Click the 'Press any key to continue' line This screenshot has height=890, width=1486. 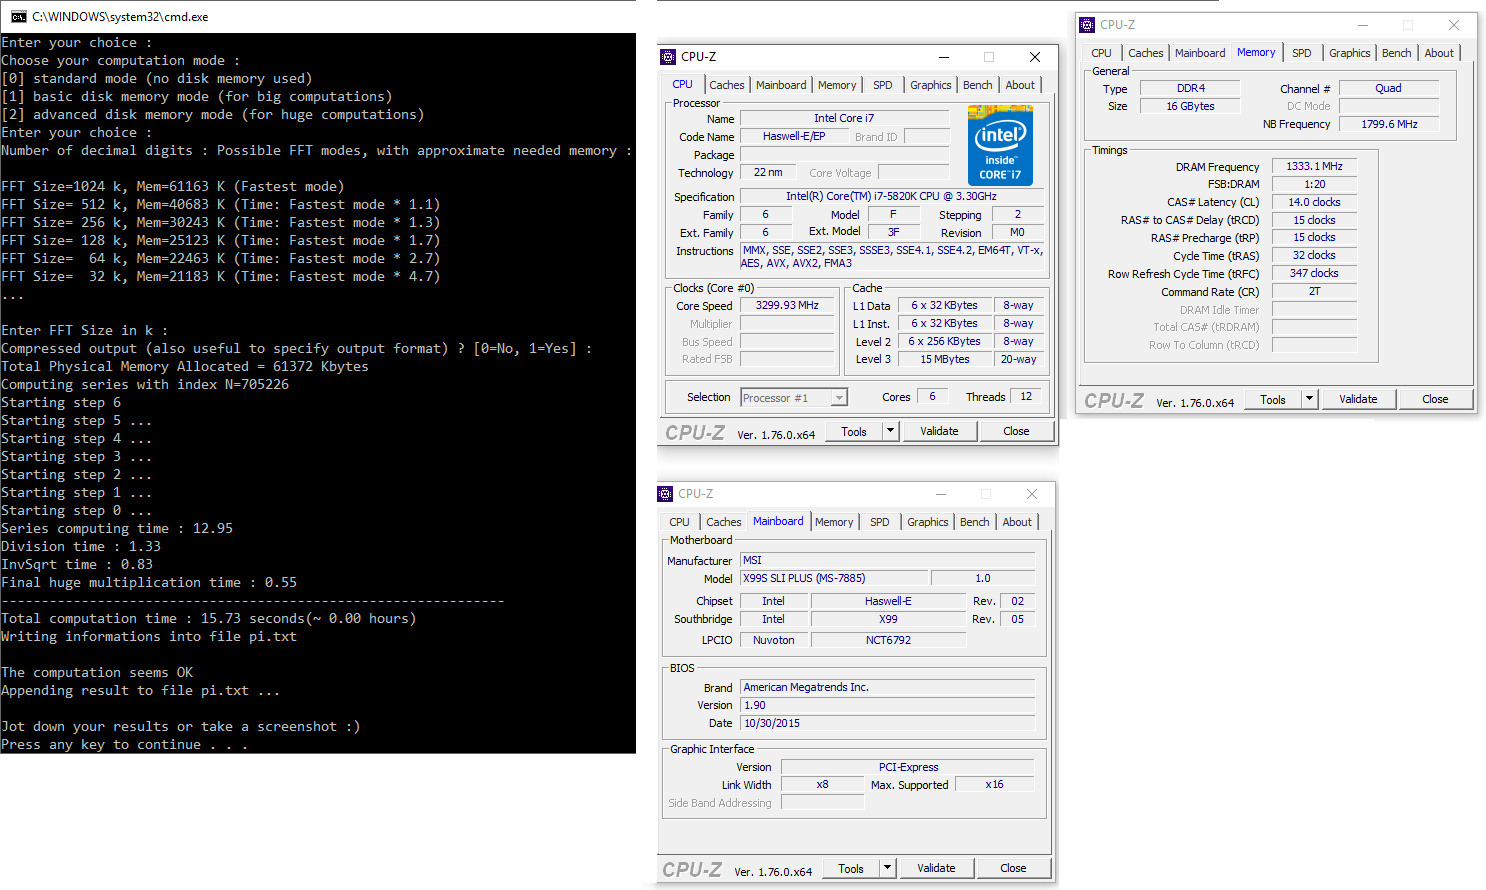pyautogui.click(x=125, y=745)
